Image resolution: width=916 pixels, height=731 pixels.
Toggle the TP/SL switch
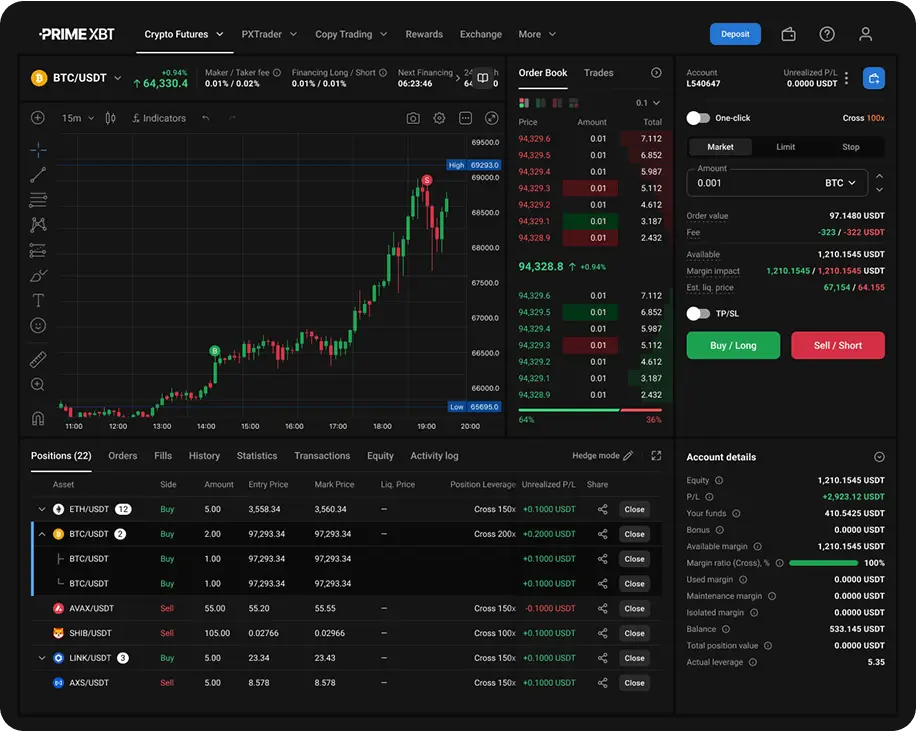698,314
